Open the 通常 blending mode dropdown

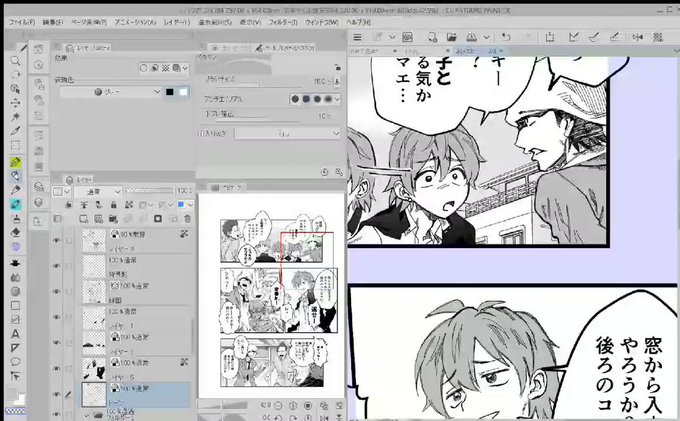(98, 191)
